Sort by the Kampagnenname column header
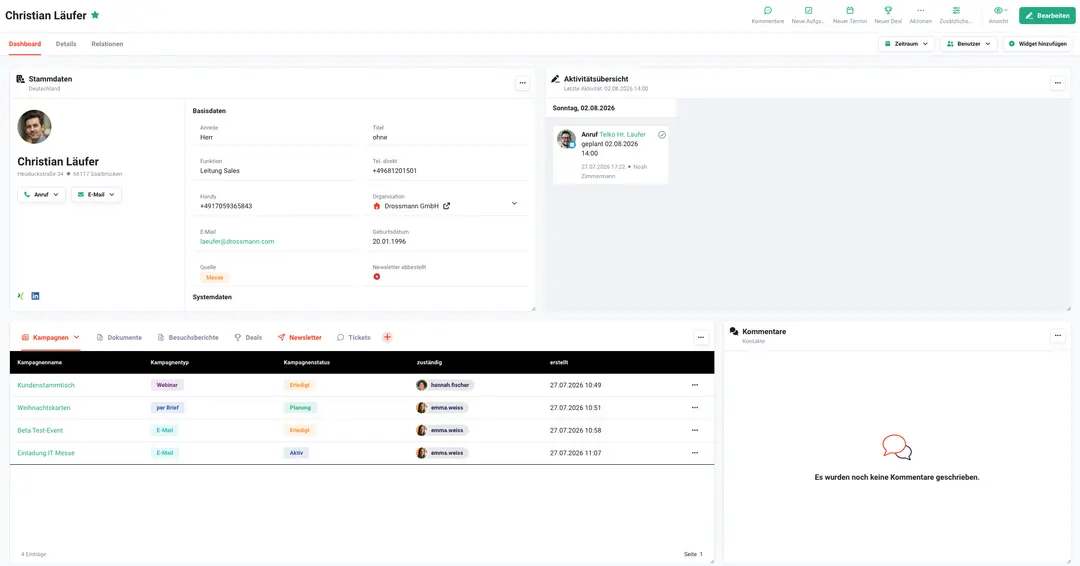1080x566 pixels. [x=40, y=362]
